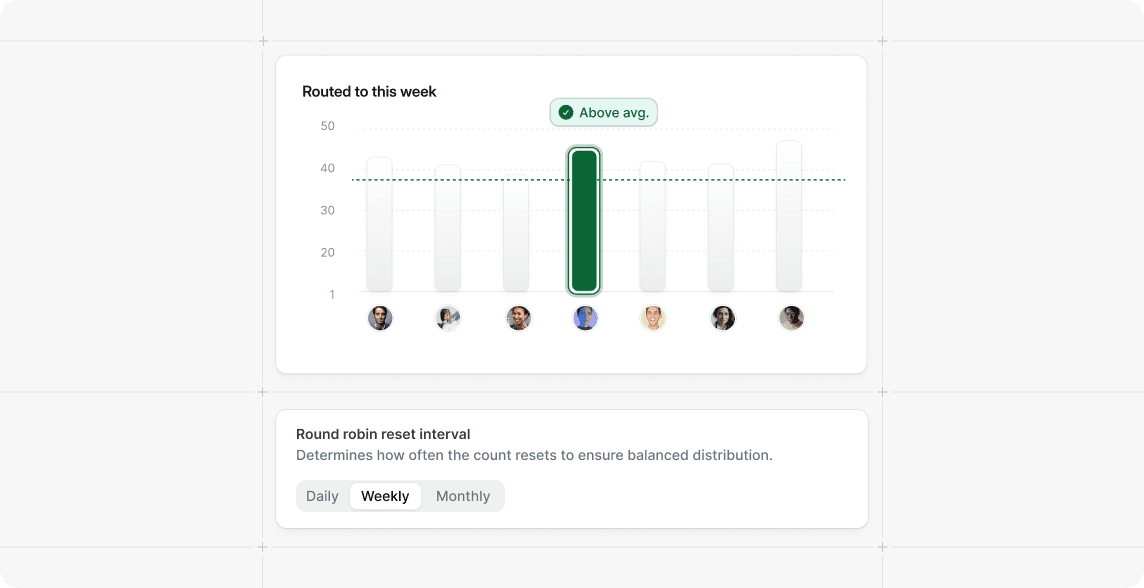Screen dimensions: 1144x588
Task: Click the last avatar with beige background
Action: (791, 318)
